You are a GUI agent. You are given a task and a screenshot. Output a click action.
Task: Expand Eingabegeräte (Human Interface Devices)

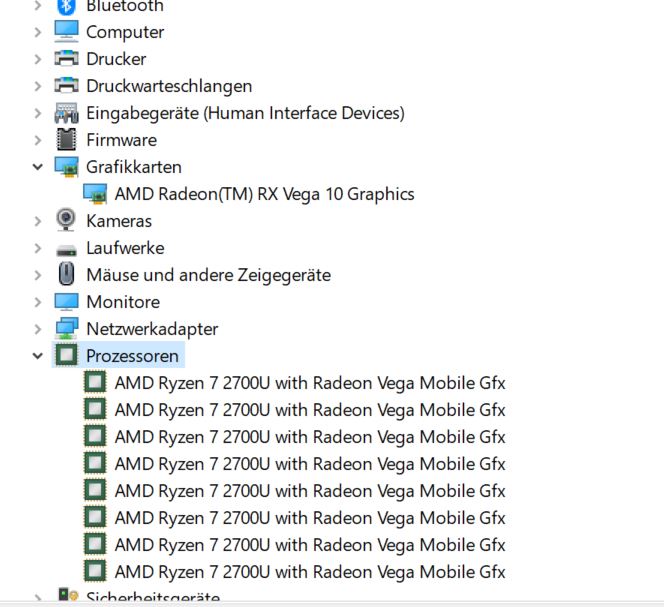point(38,113)
